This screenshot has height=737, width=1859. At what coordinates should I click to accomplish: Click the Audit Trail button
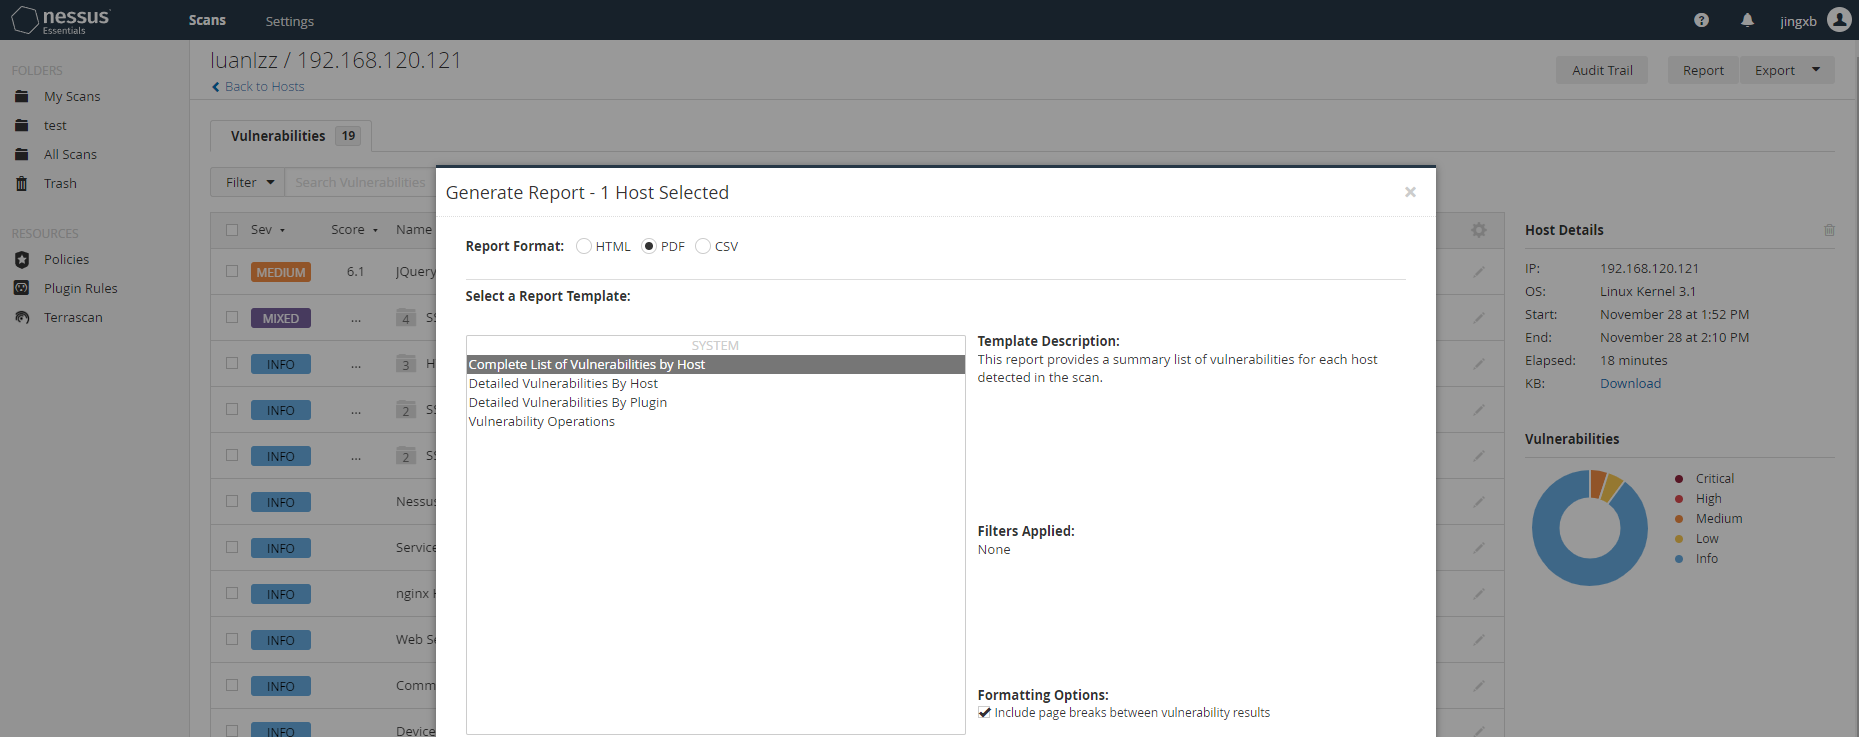1601,70
